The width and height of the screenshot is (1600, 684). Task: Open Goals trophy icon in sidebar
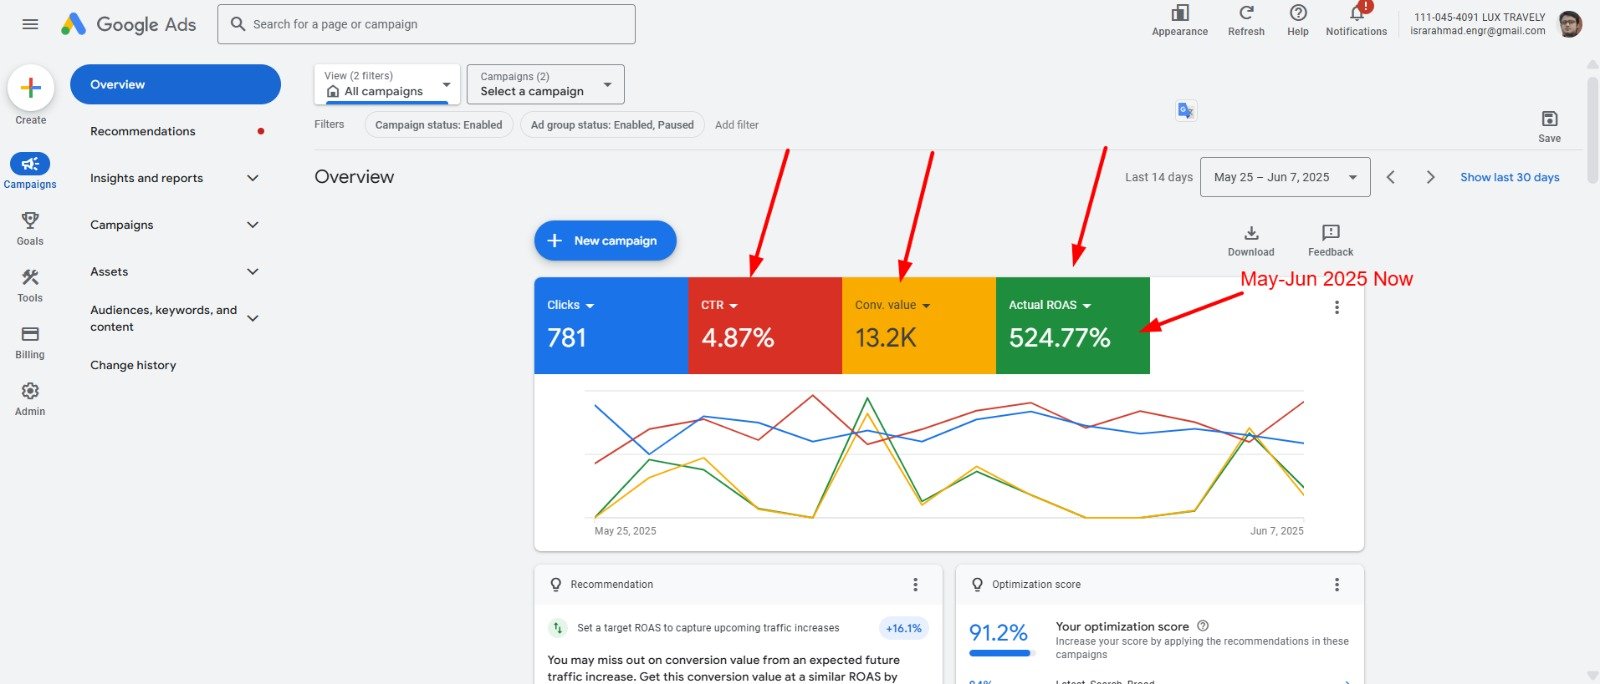coord(30,221)
